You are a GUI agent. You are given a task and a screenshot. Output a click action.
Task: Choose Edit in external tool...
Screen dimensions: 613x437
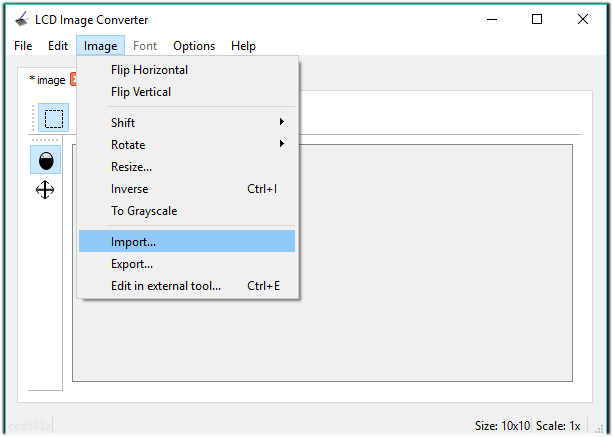[166, 286]
